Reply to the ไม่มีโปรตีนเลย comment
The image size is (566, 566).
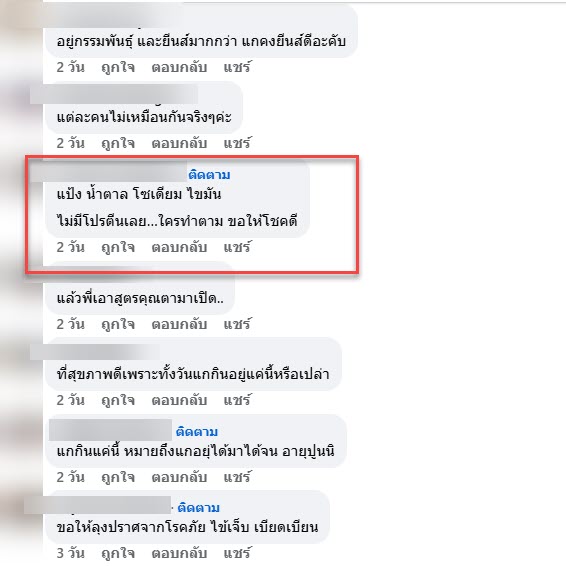(x=179, y=248)
